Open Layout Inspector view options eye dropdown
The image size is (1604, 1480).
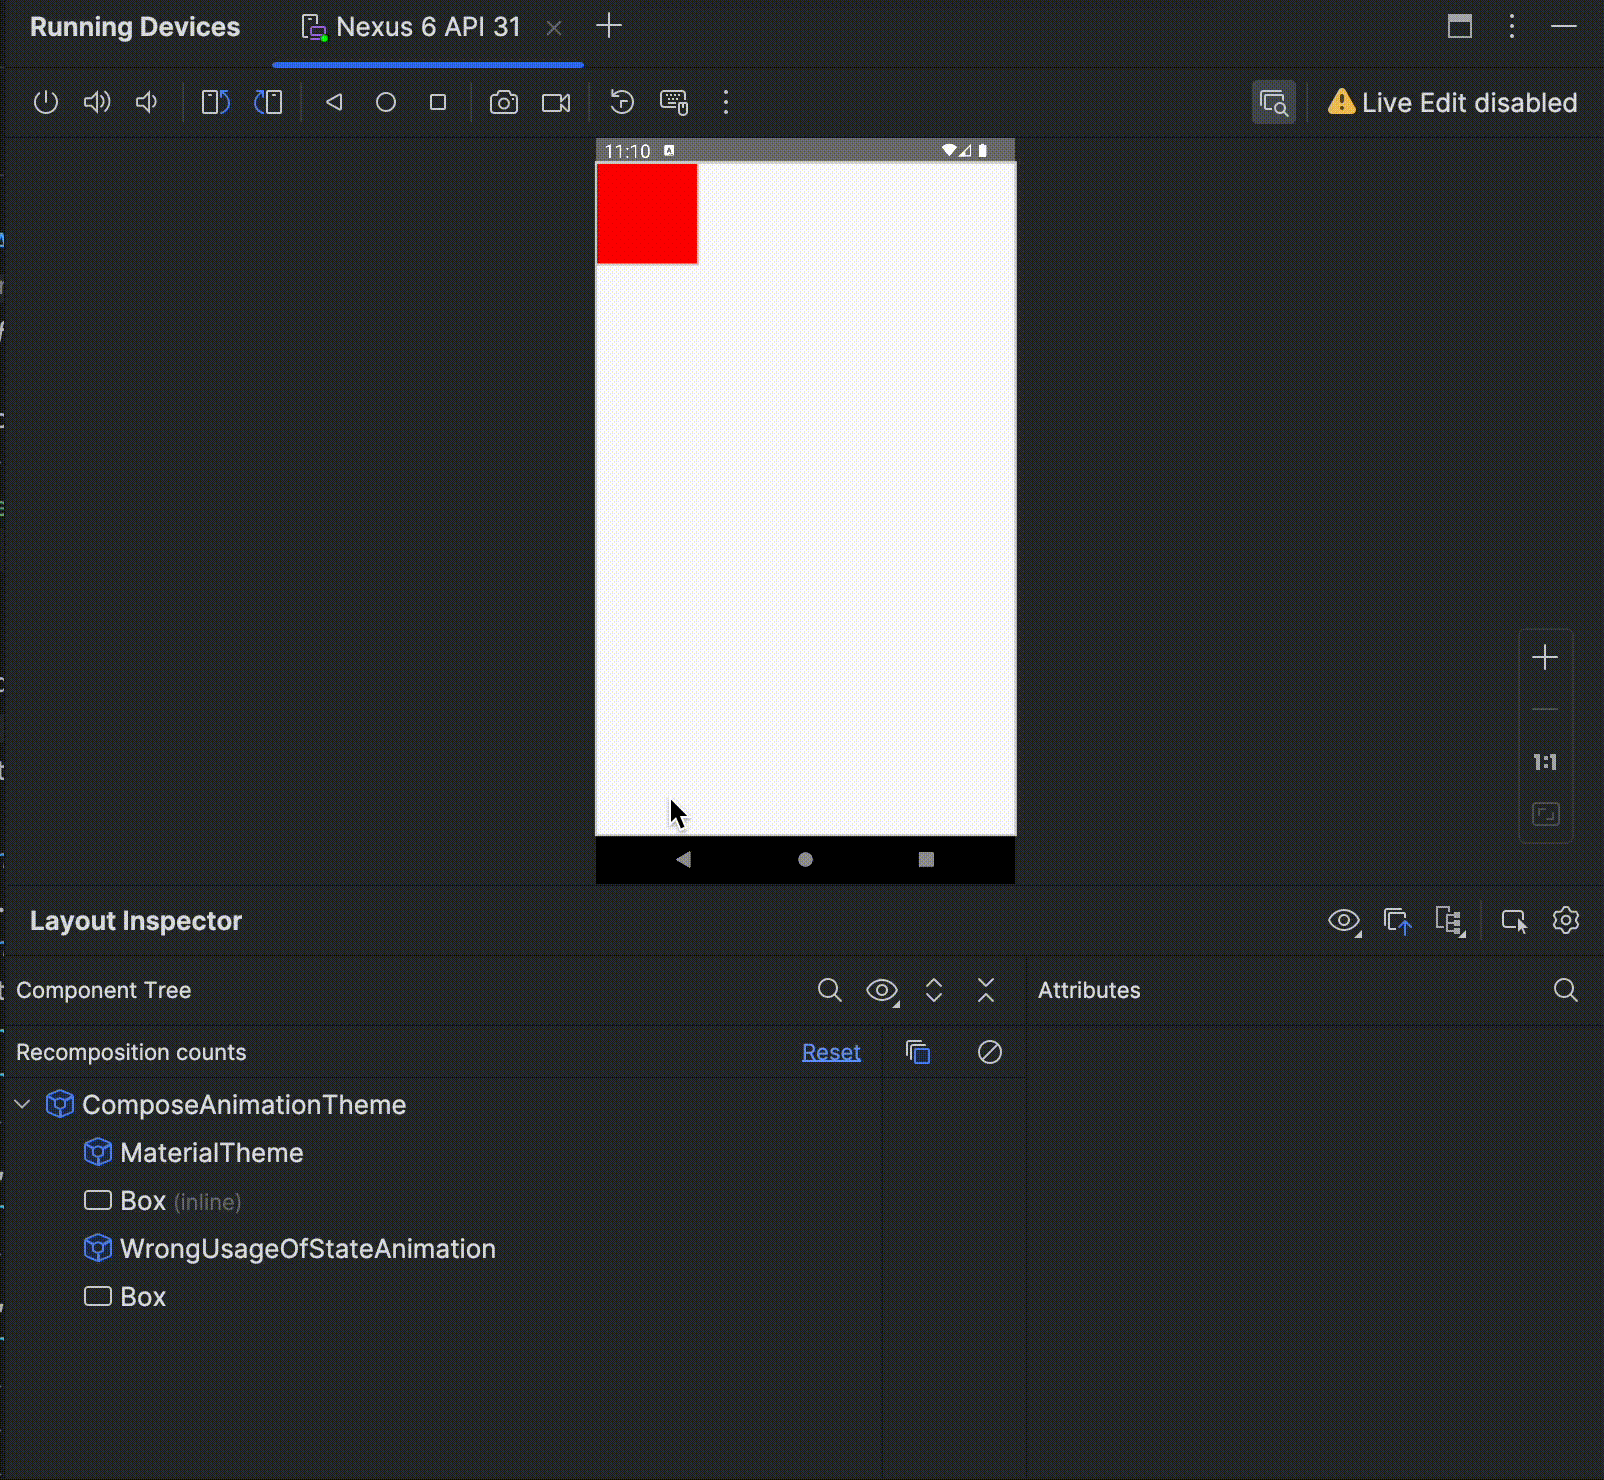pyautogui.click(x=1345, y=921)
